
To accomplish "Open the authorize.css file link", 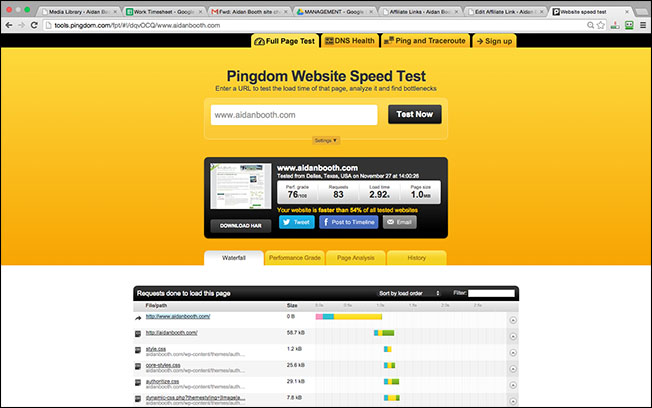I will tap(162, 381).
